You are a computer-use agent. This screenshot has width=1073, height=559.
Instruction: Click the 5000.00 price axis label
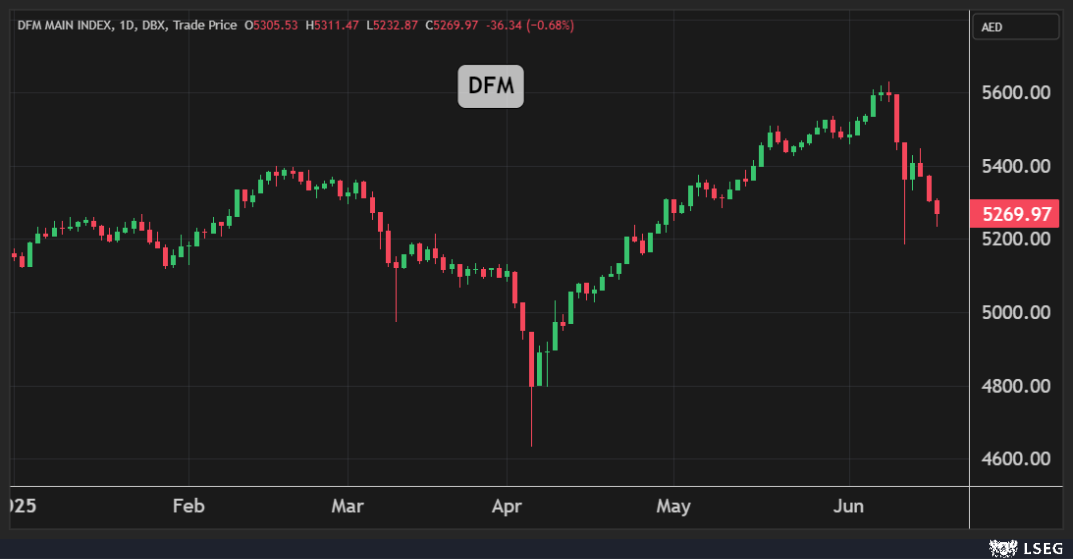click(1016, 313)
